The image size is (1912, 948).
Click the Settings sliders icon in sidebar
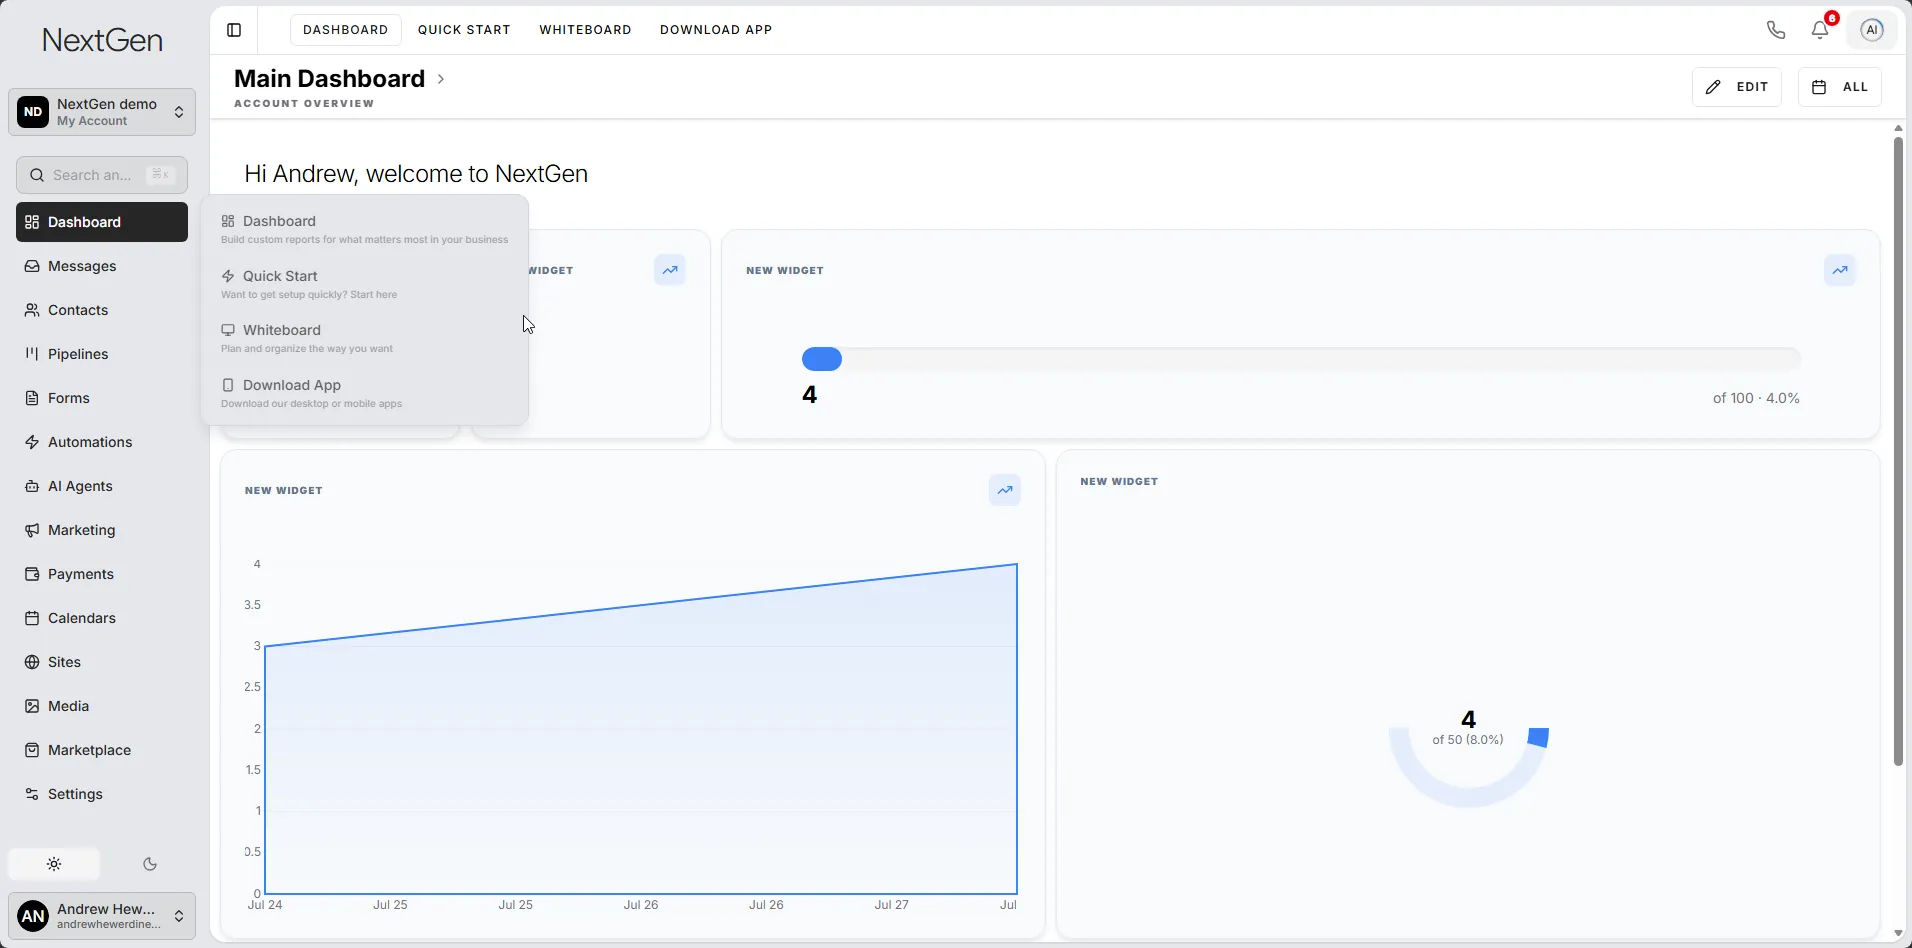point(32,794)
